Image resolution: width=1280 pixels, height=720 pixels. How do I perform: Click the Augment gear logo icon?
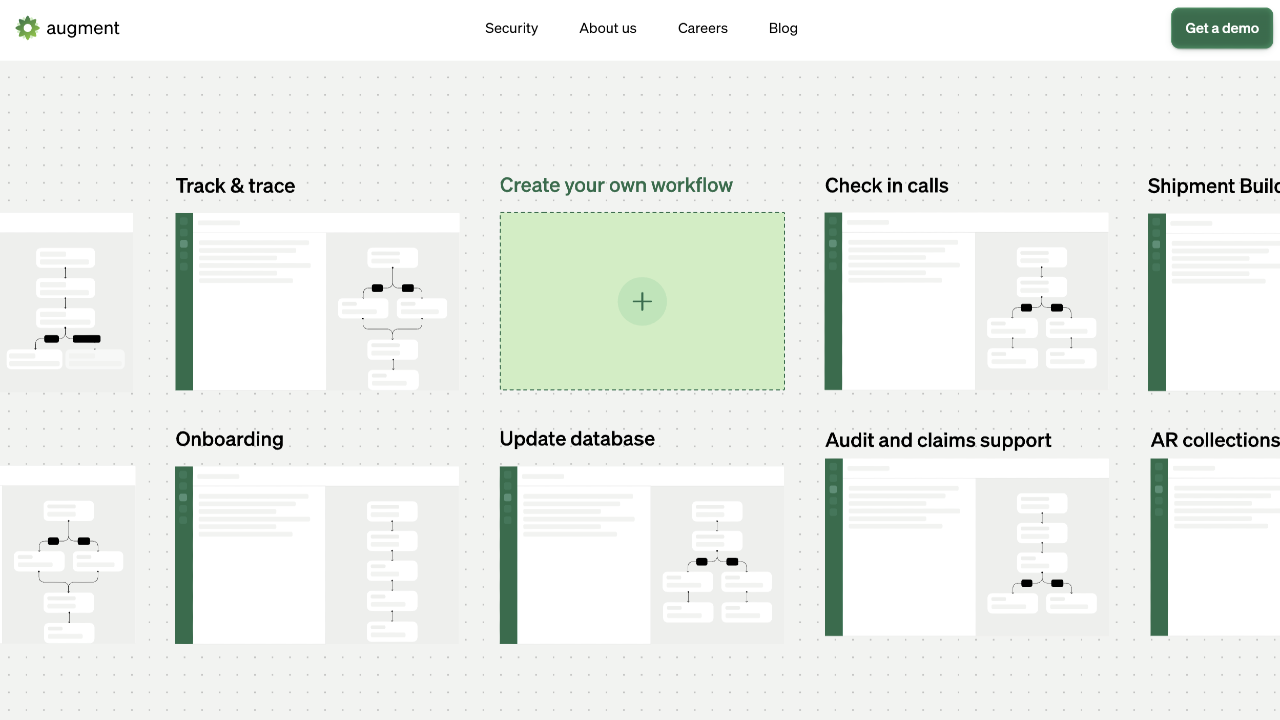[27, 28]
